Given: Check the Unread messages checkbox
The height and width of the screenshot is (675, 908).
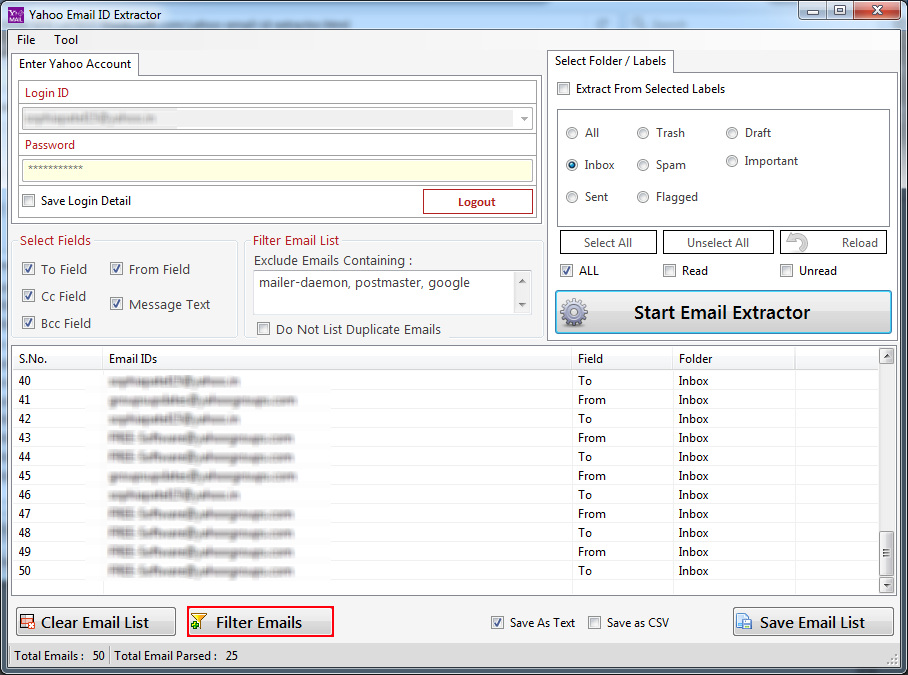Looking at the screenshot, I should click(786, 270).
